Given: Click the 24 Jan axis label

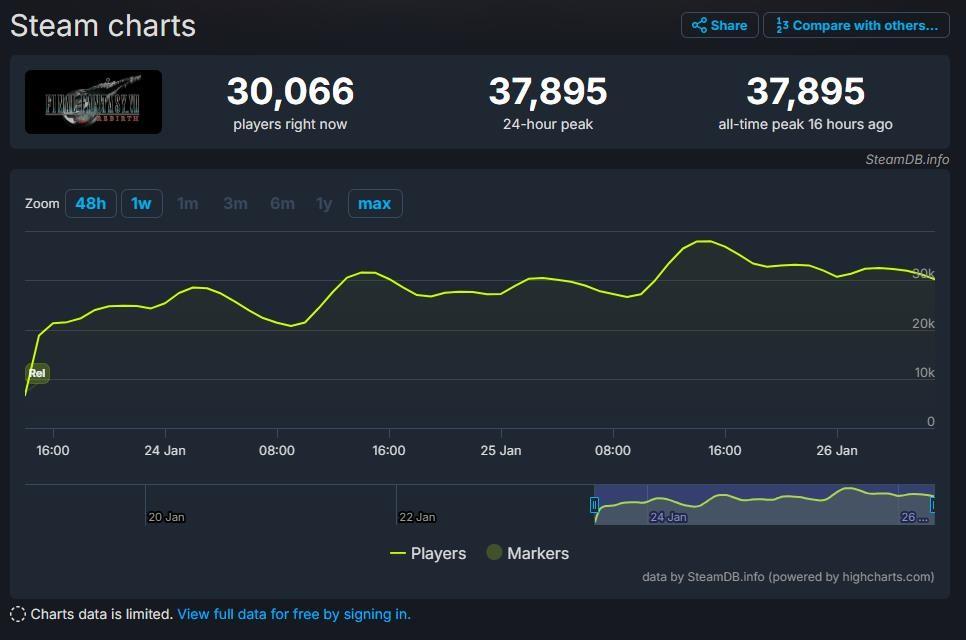Looking at the screenshot, I should pyautogui.click(x=165, y=450).
